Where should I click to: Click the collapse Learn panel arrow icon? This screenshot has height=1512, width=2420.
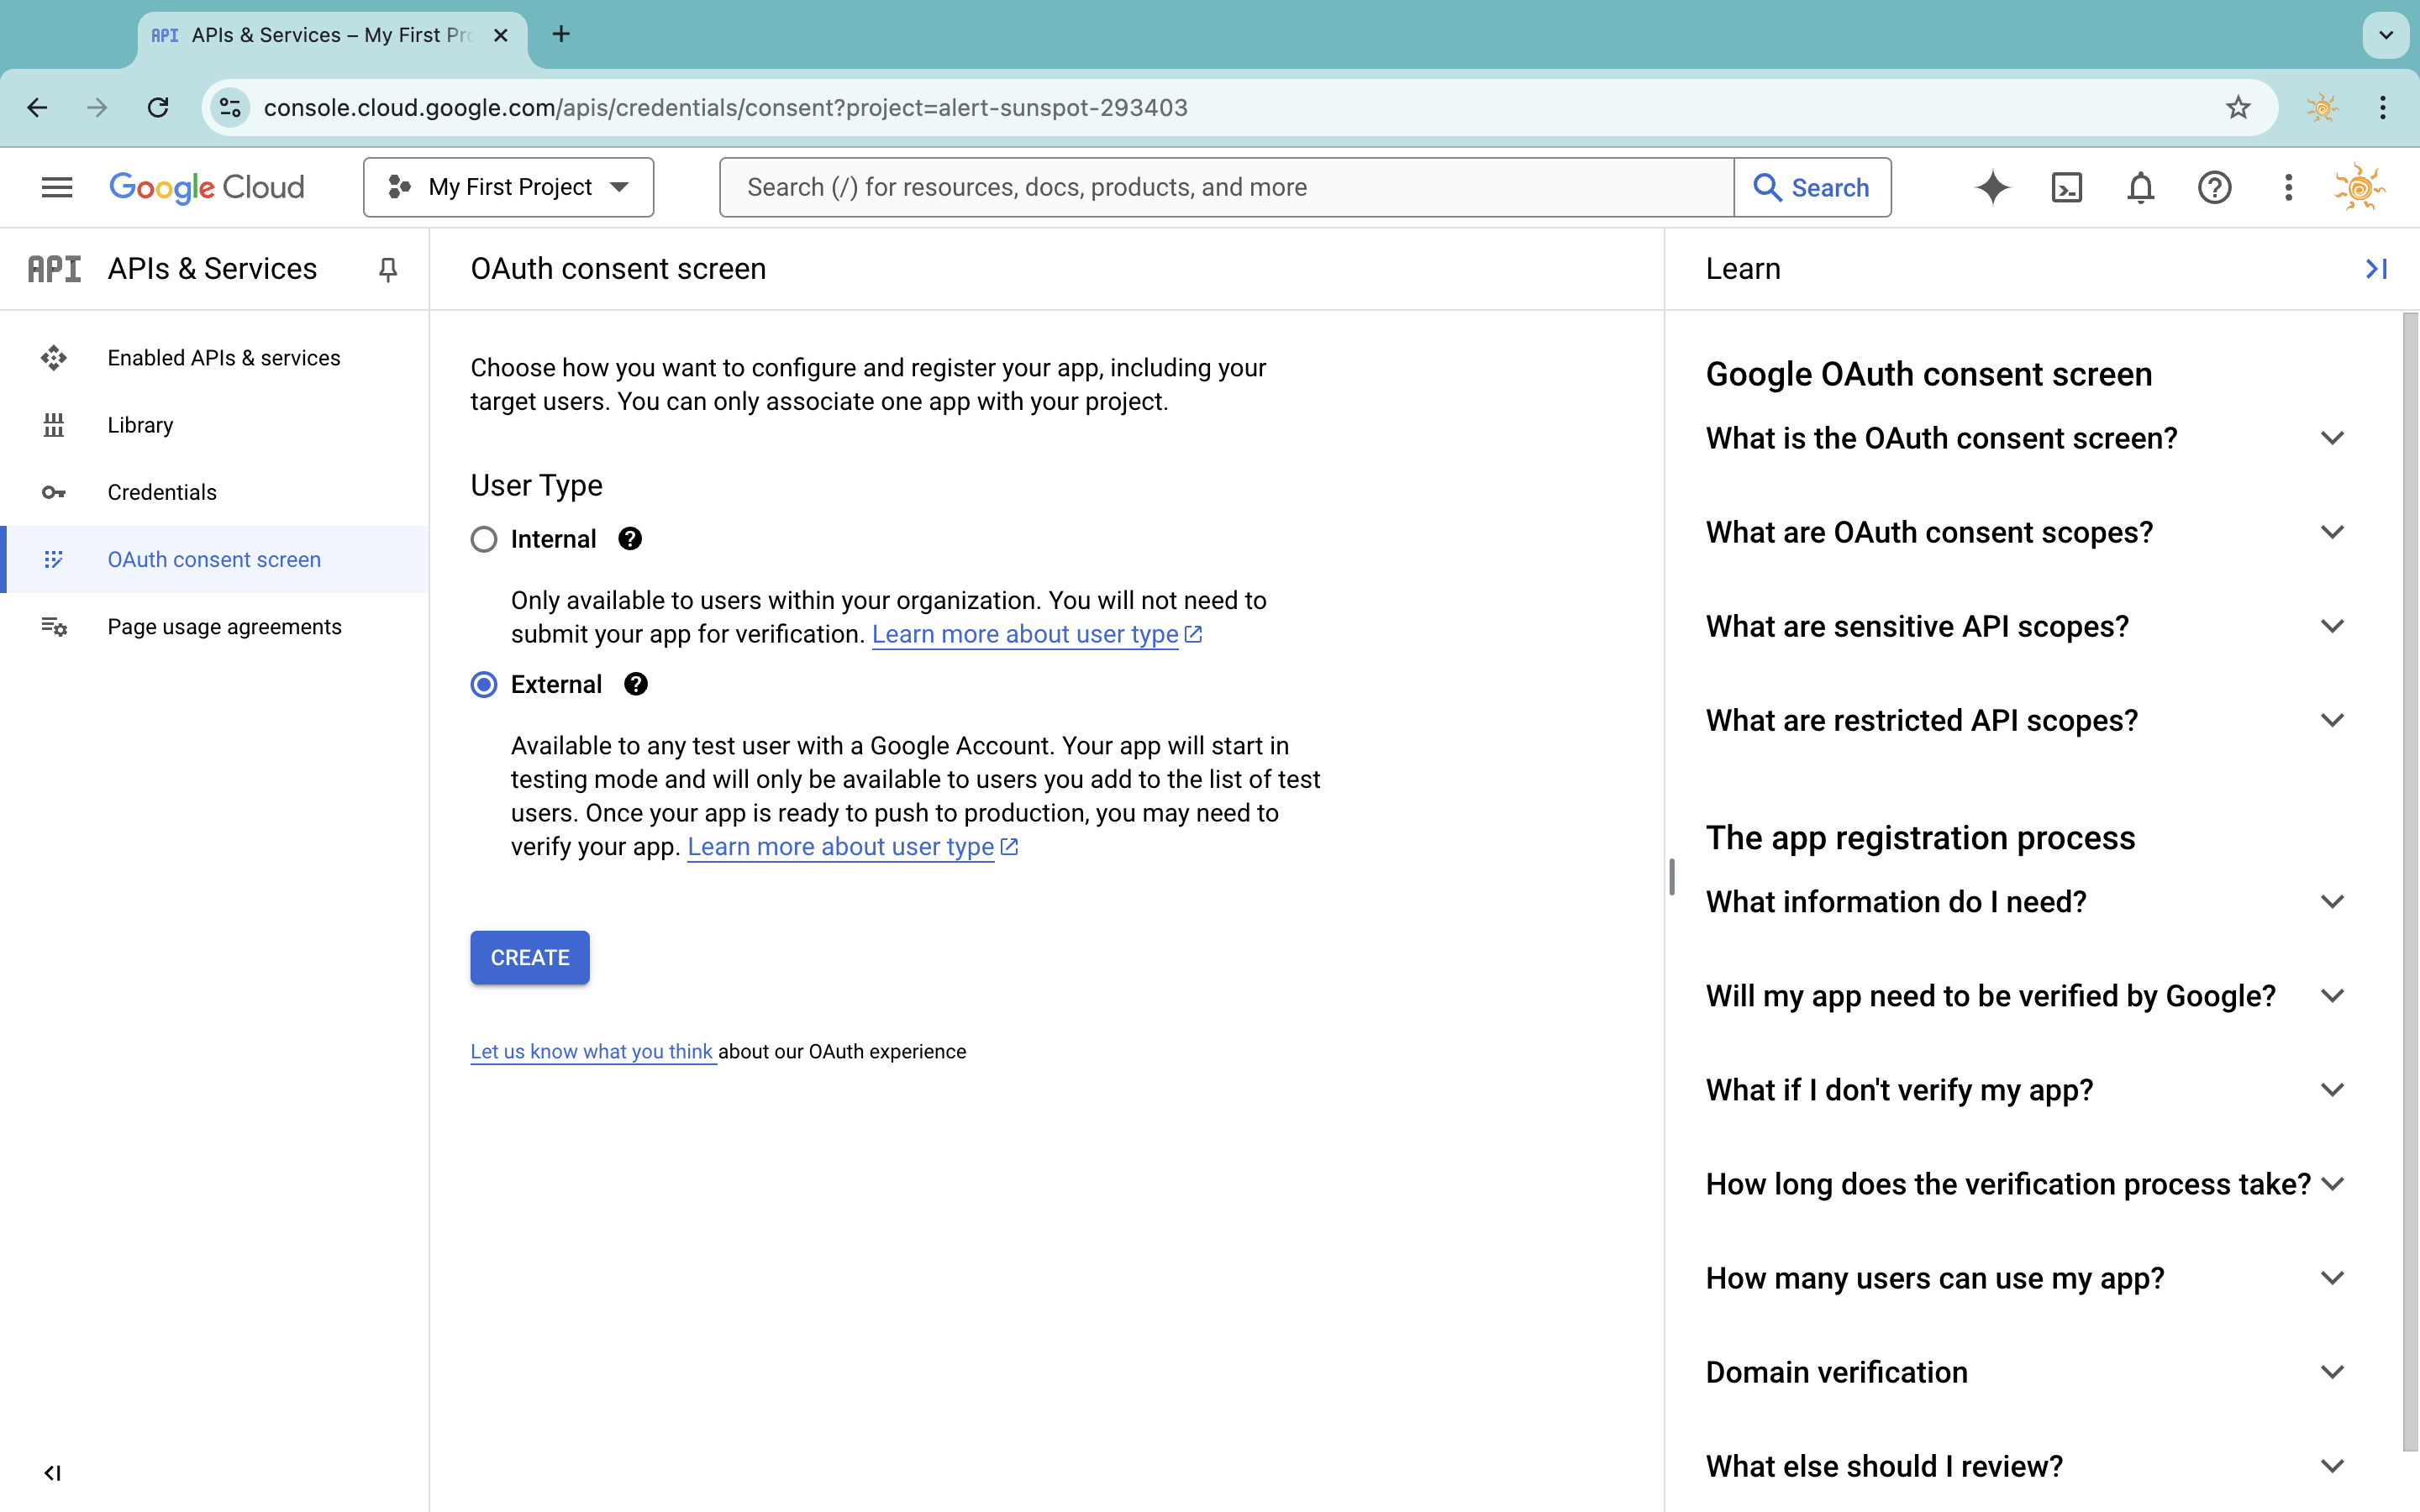(x=2376, y=268)
